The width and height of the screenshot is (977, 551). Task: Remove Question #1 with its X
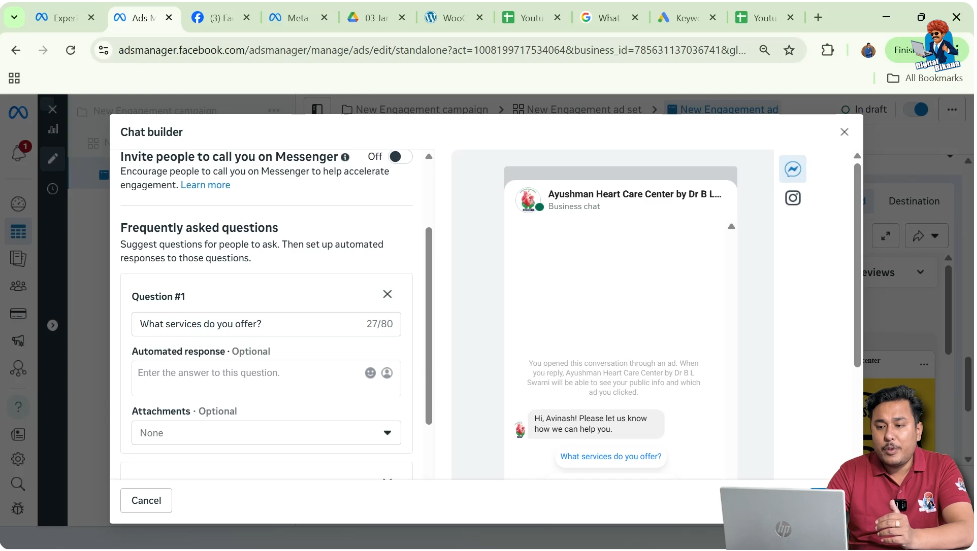click(x=387, y=294)
